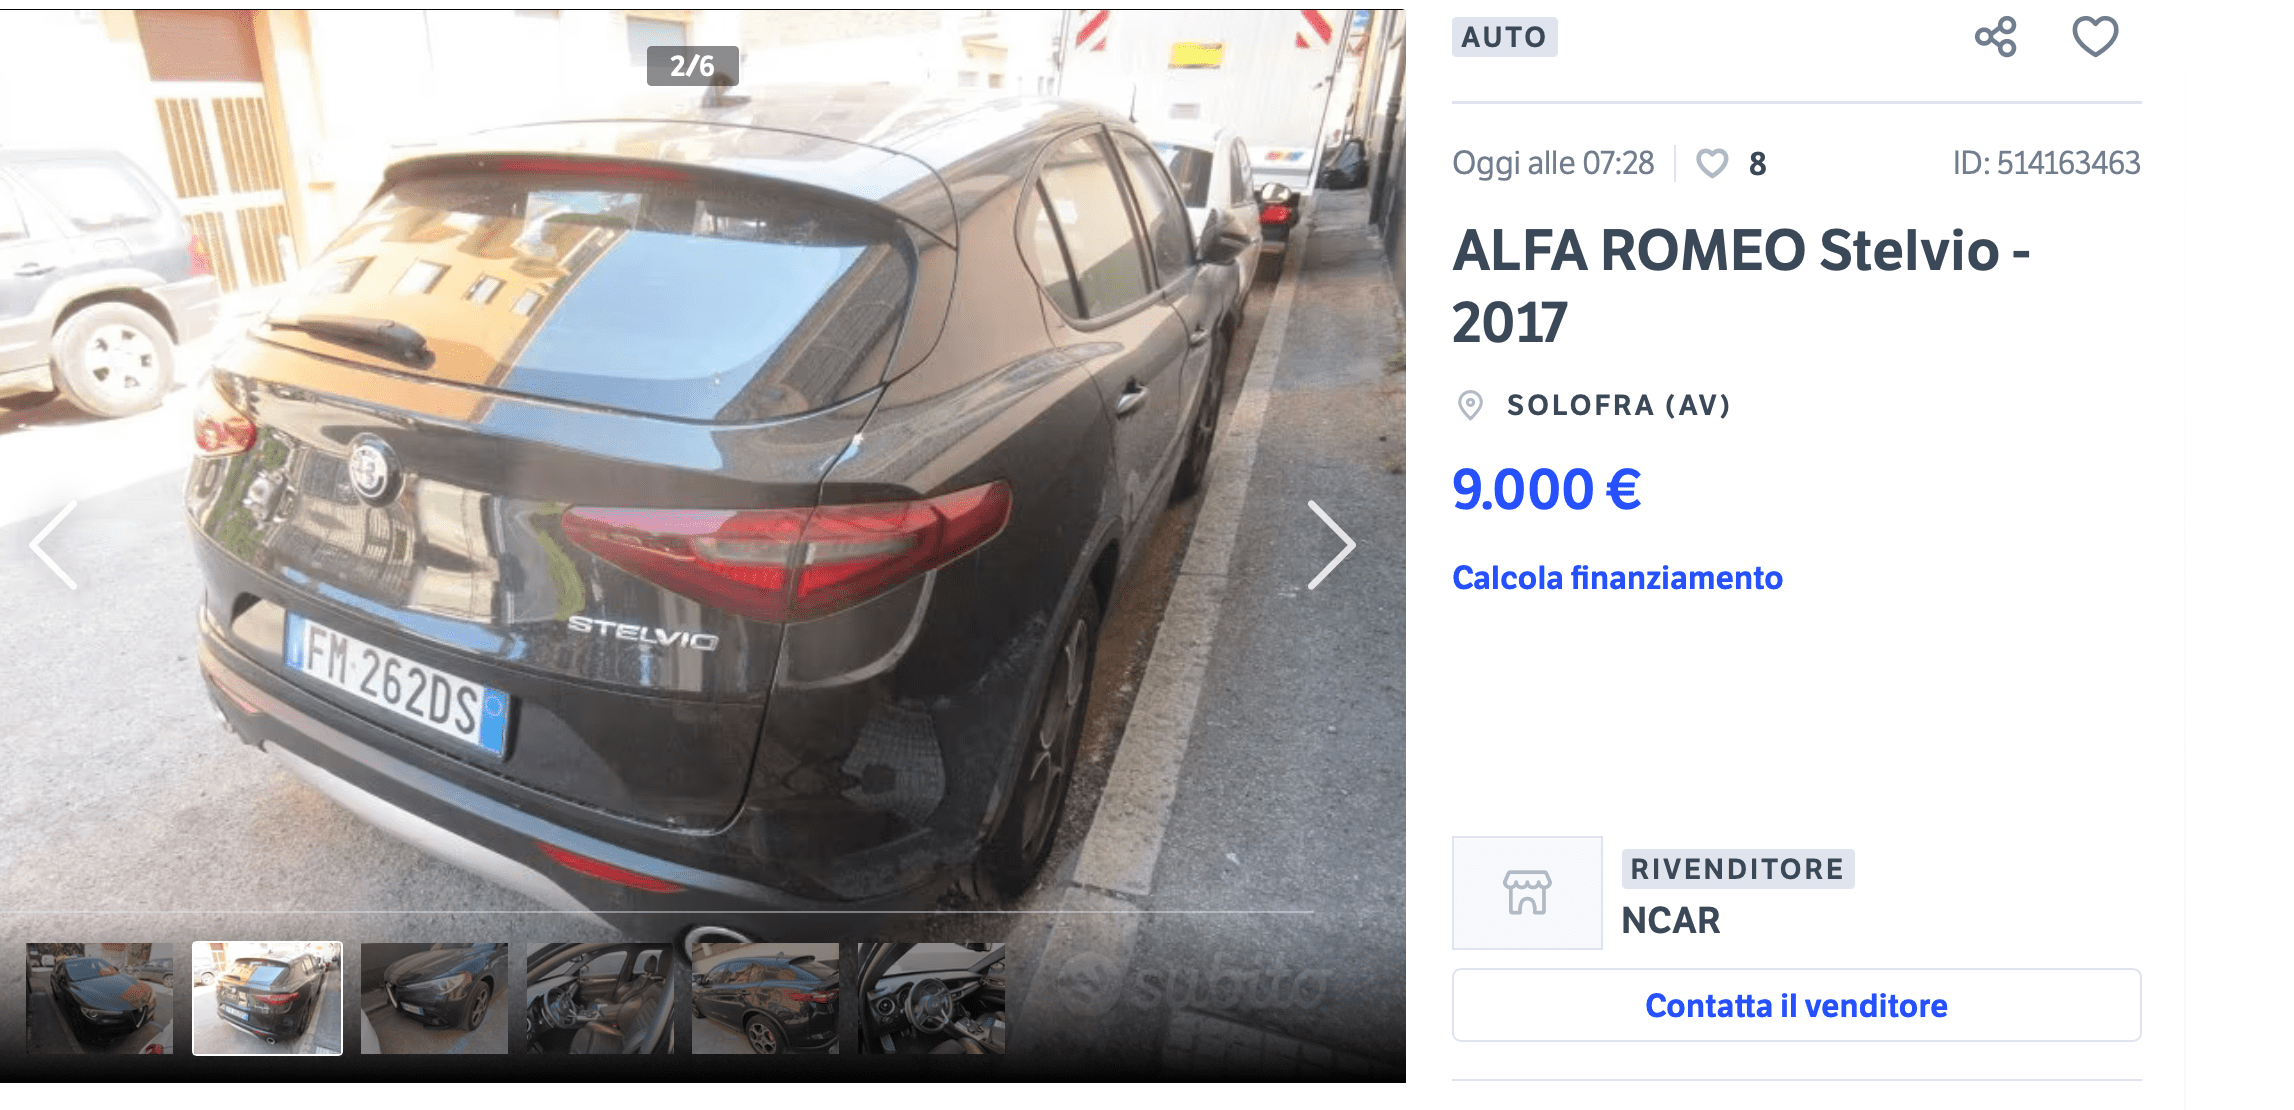Open the Calcola finanziamento link
Screen dimensions: 2294x1110
(x=1617, y=578)
